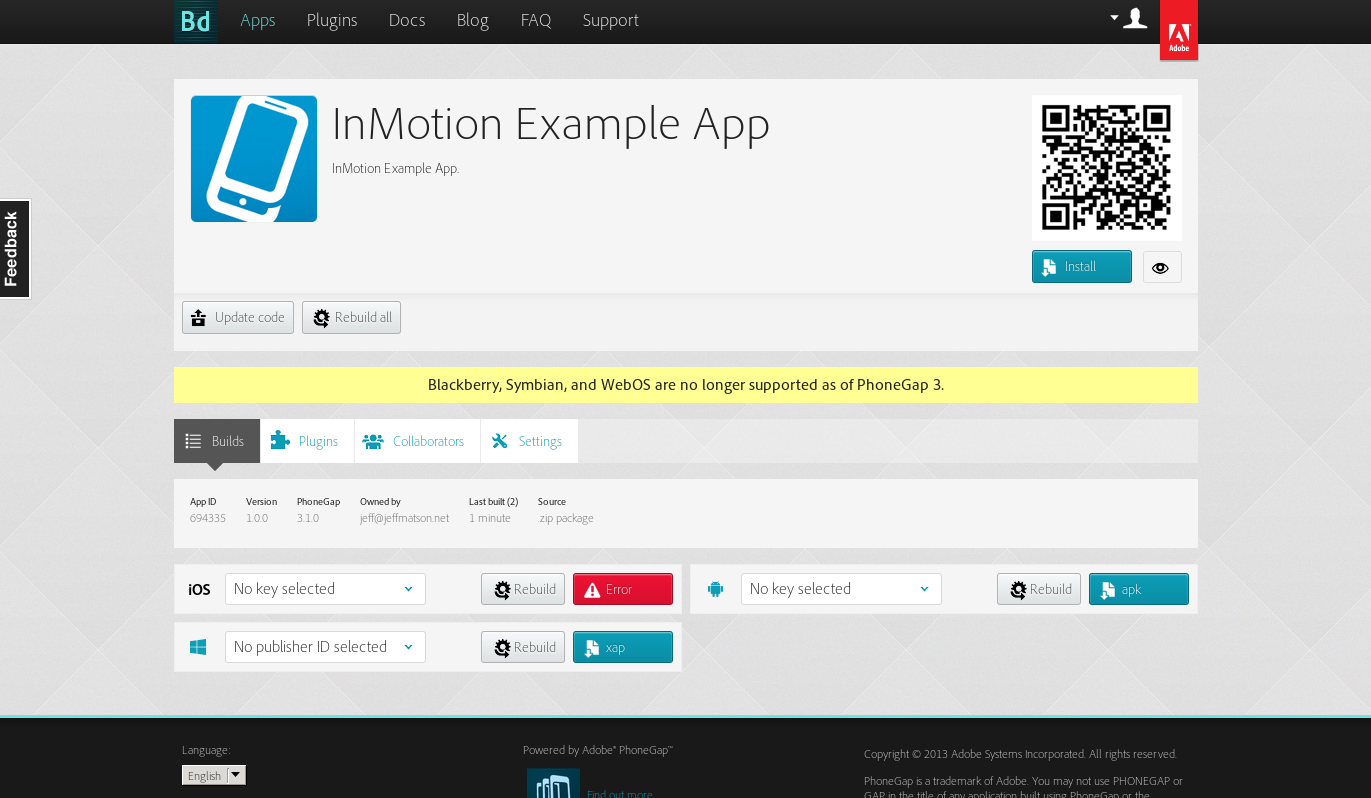
Task: Download the Android apk file
Action: (1139, 589)
